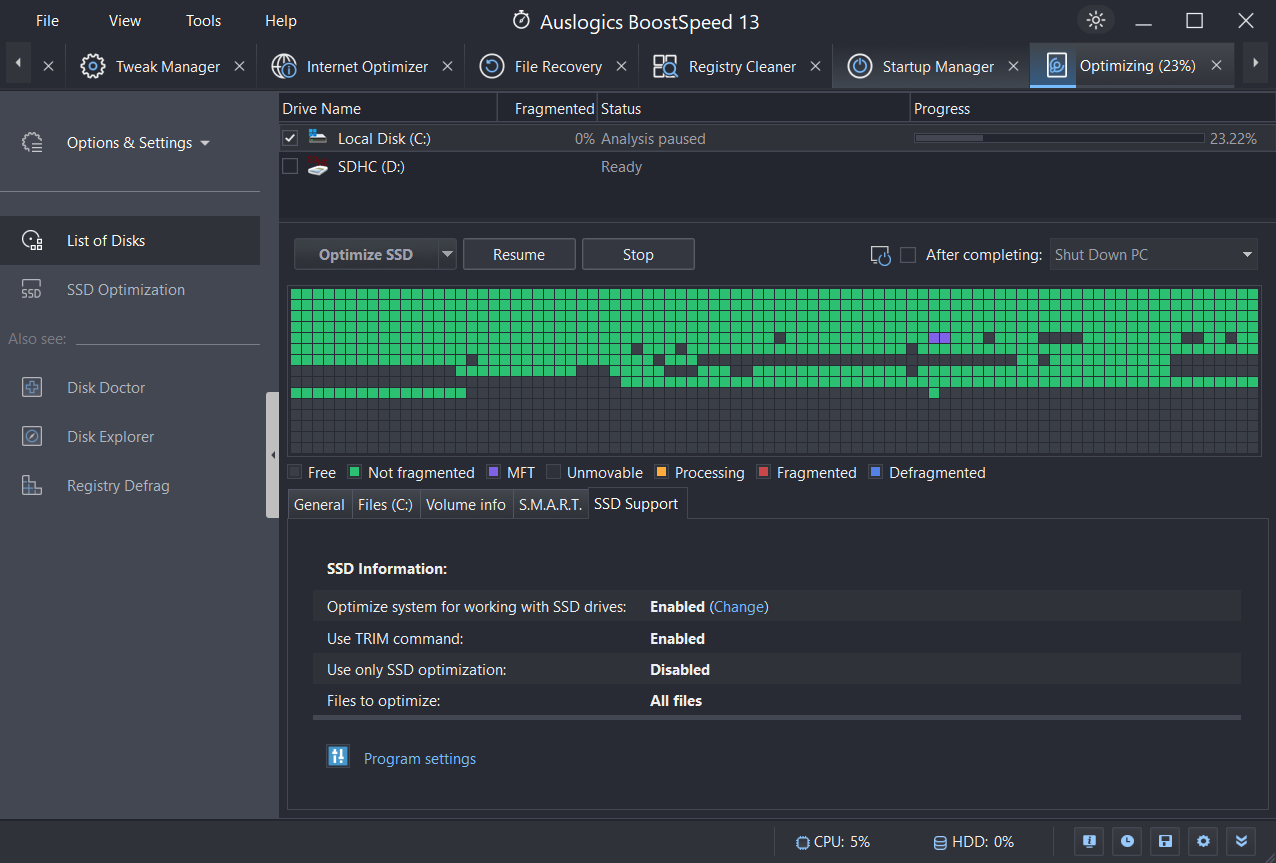Click the Resume button
Image resolution: width=1276 pixels, height=863 pixels.
point(519,255)
